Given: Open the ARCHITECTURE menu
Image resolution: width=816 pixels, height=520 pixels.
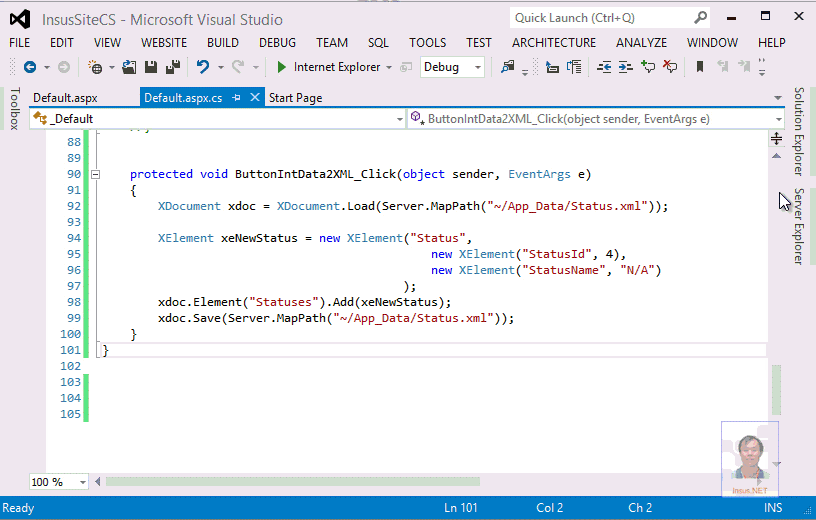Looking at the screenshot, I should click(553, 43).
